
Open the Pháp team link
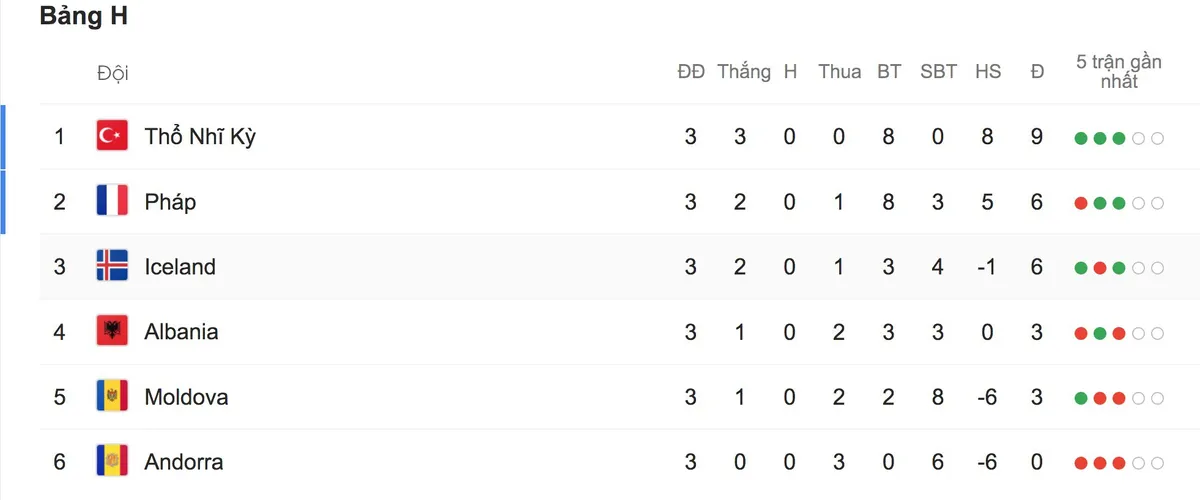(170, 202)
